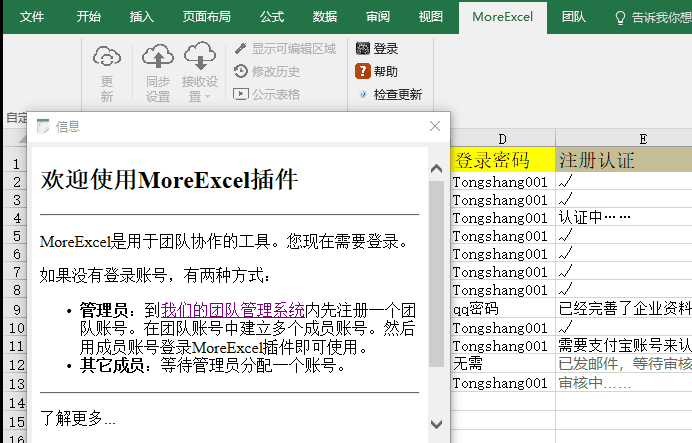Image resolution: width=692 pixels, height=443 pixels.
Task: Open the 我们的团队管理系统 link
Action: pos(233,310)
